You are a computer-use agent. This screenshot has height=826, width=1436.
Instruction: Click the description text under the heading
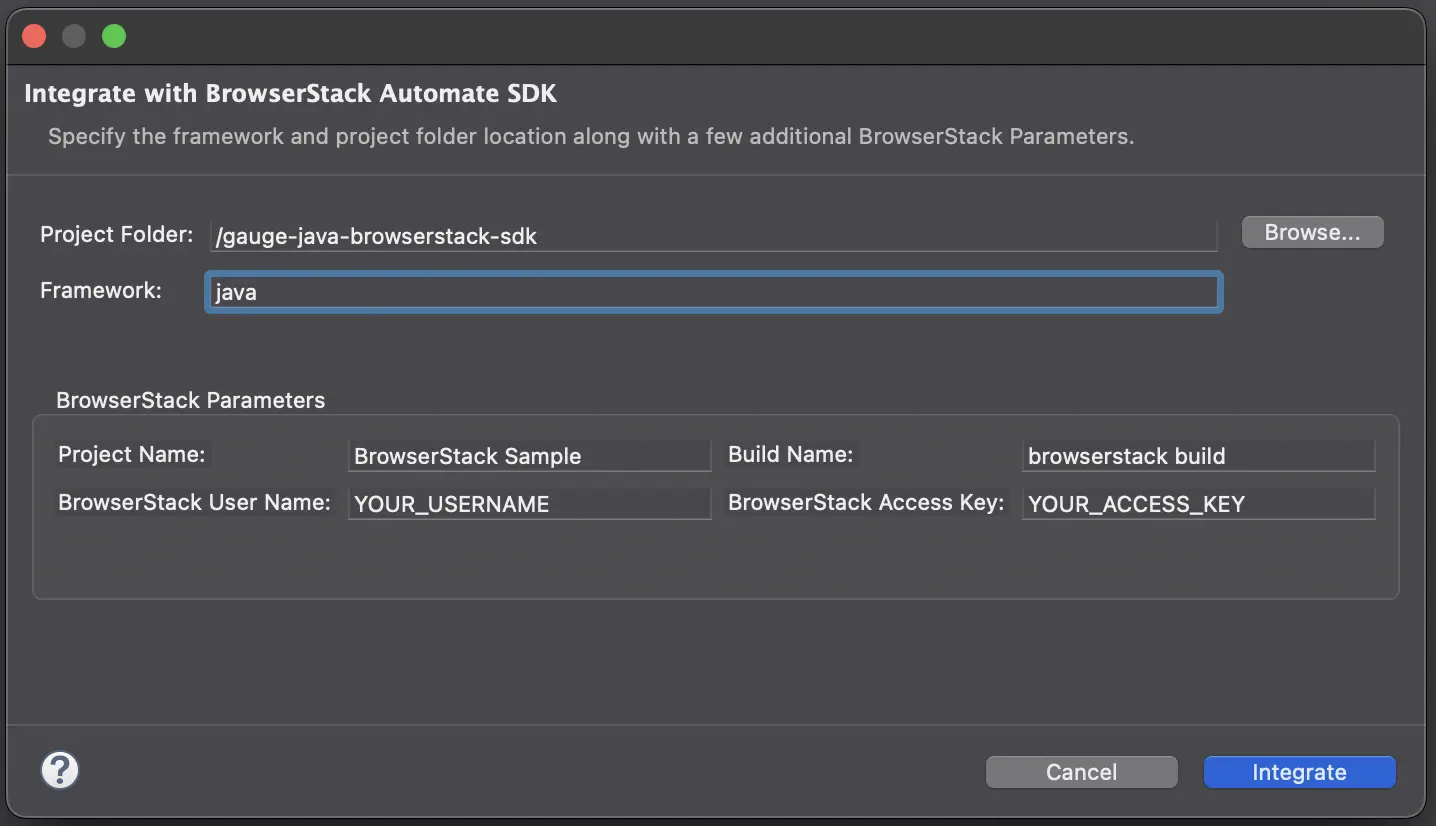(591, 136)
